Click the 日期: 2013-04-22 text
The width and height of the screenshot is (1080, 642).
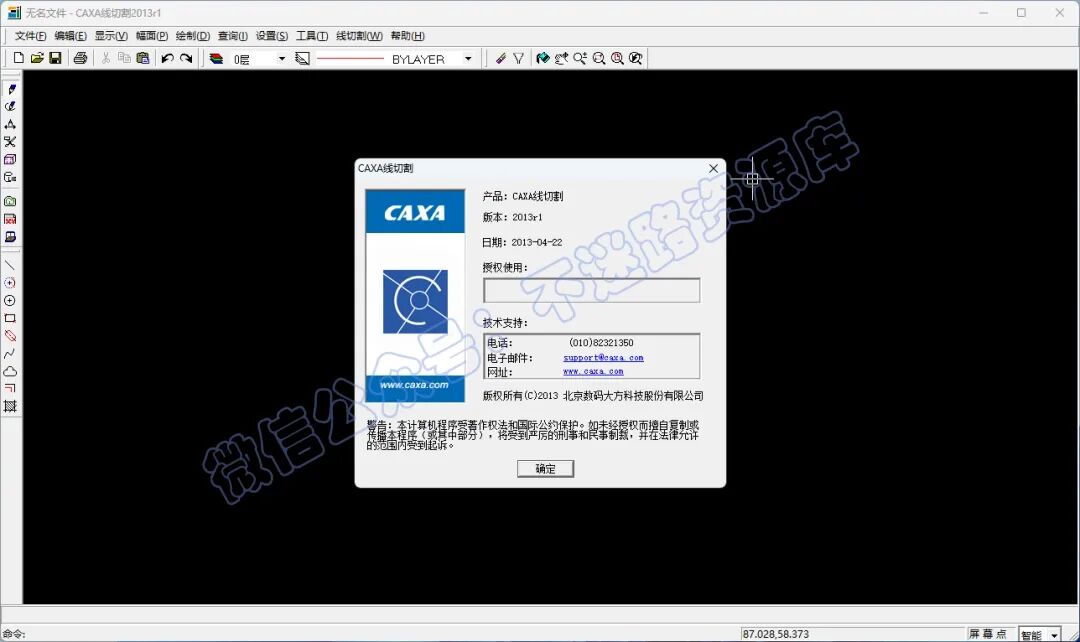click(522, 242)
